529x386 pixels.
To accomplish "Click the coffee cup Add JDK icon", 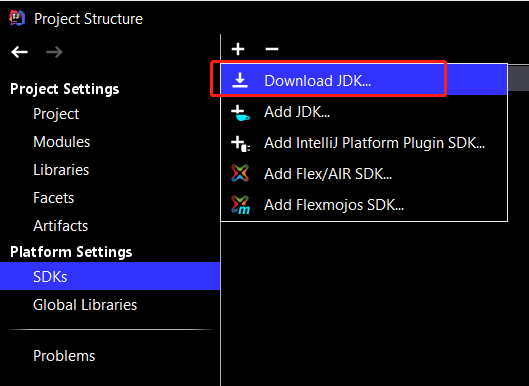I will 240,113.
